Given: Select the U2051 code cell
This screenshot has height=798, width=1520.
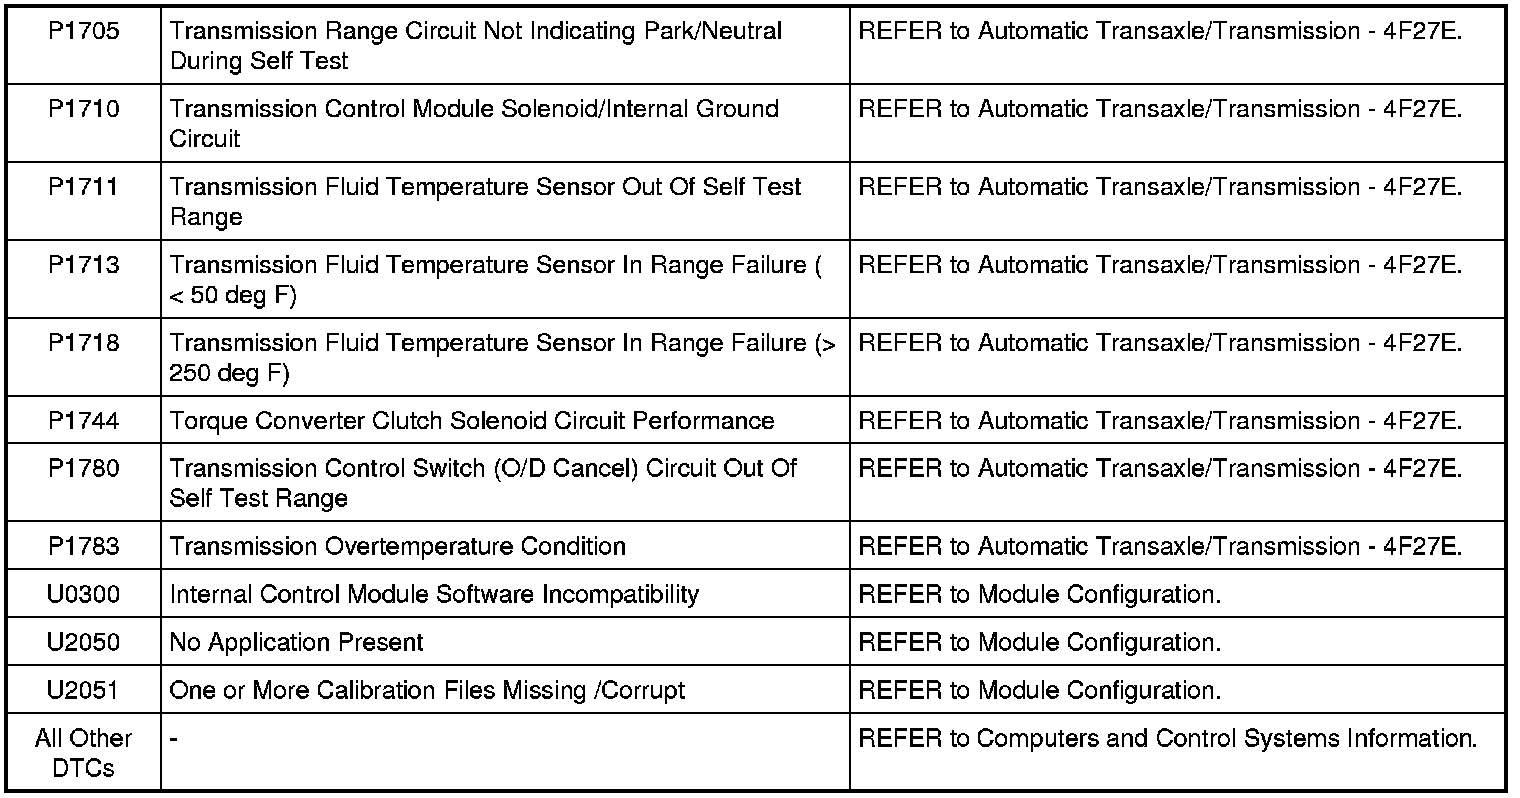Looking at the screenshot, I should tap(84, 691).
